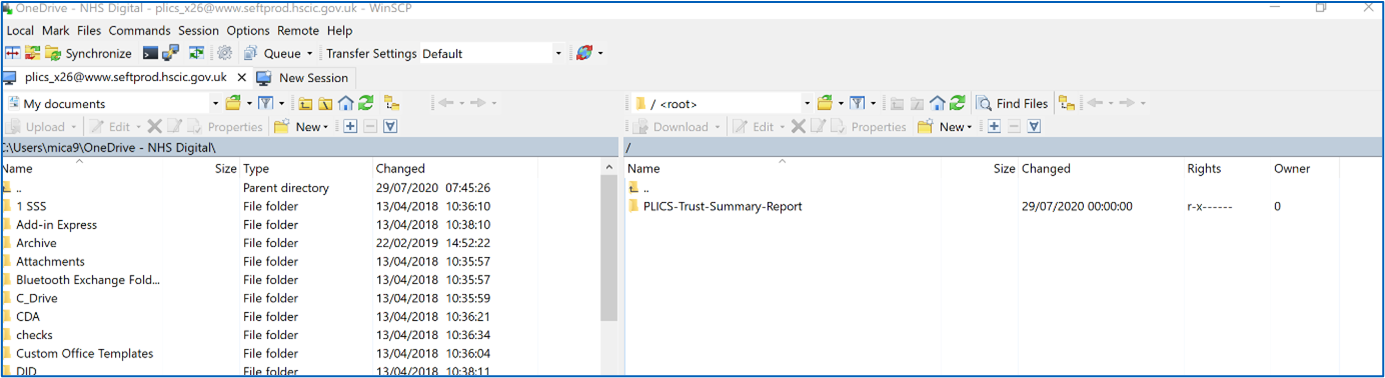Refresh the remote panel

click(x=958, y=103)
